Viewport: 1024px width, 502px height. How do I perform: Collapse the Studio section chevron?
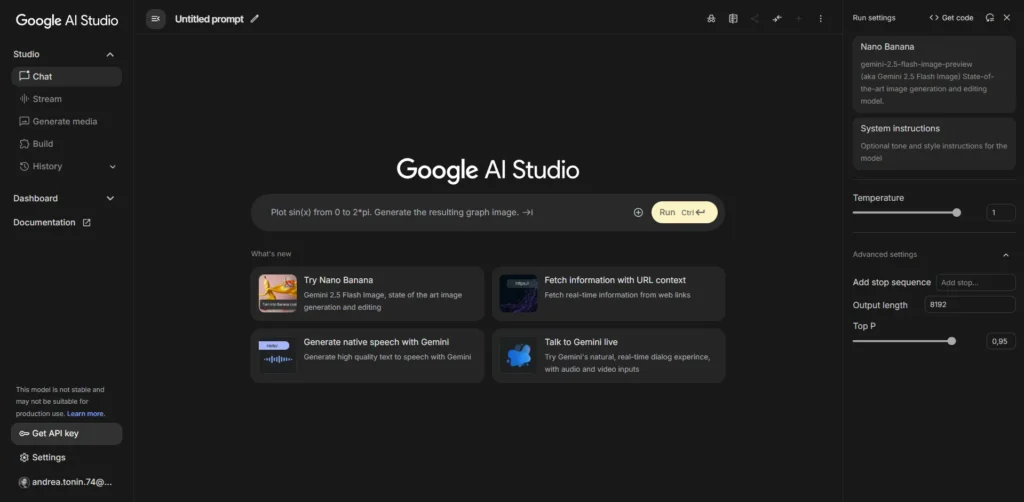110,55
